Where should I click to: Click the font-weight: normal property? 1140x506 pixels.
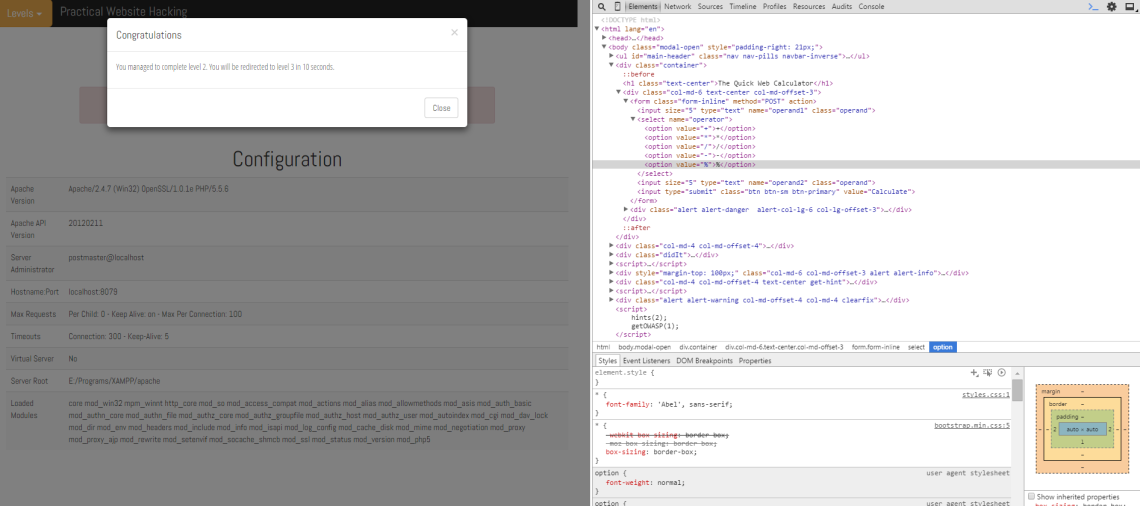[x=645, y=482]
